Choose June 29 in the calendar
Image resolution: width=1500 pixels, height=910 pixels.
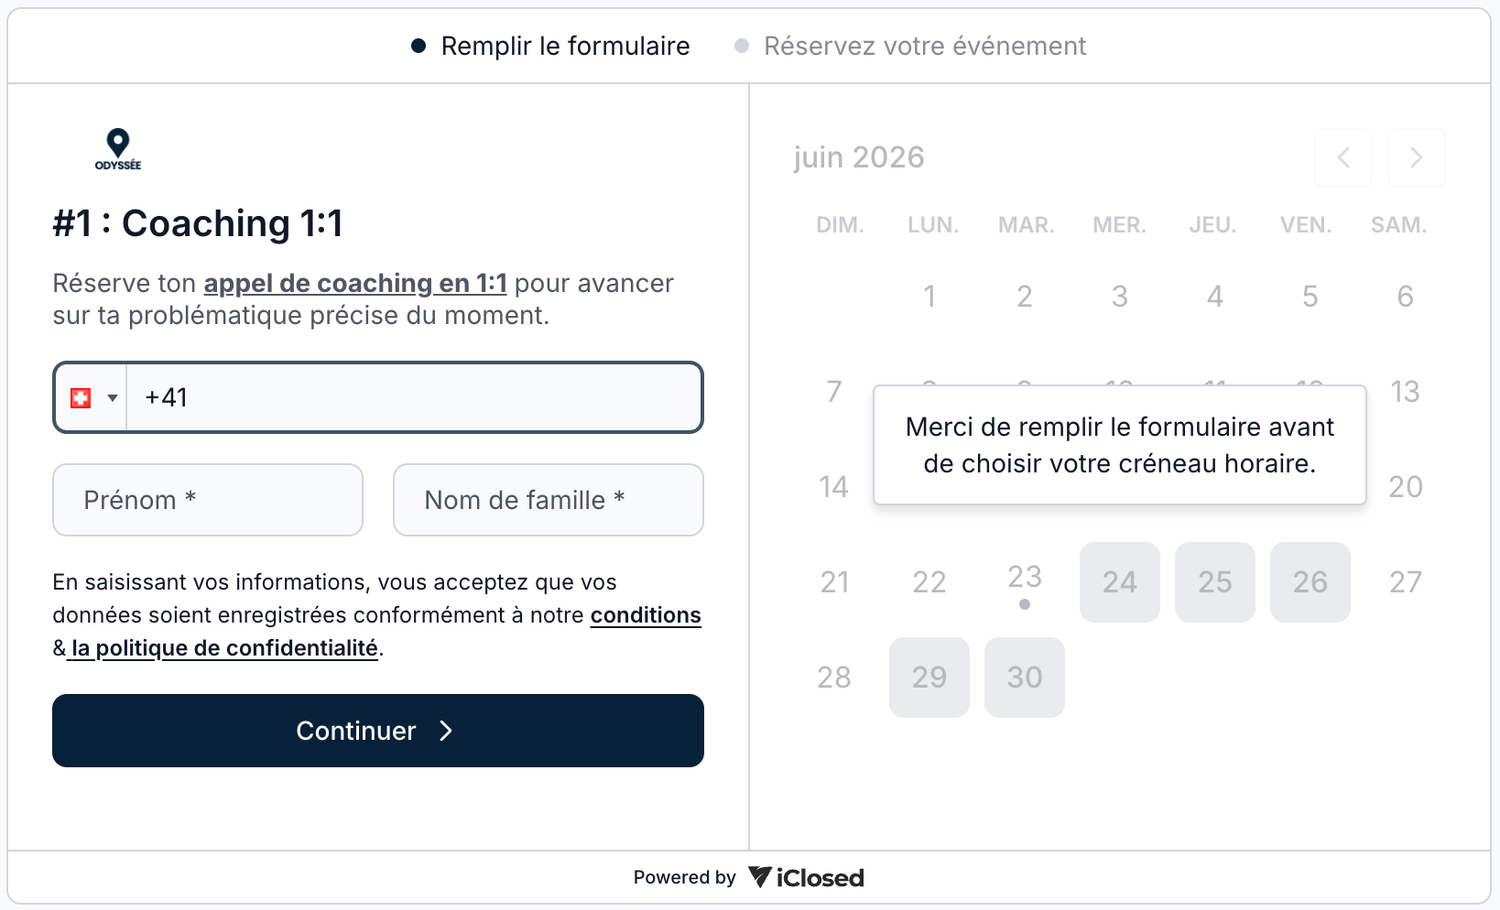(929, 677)
